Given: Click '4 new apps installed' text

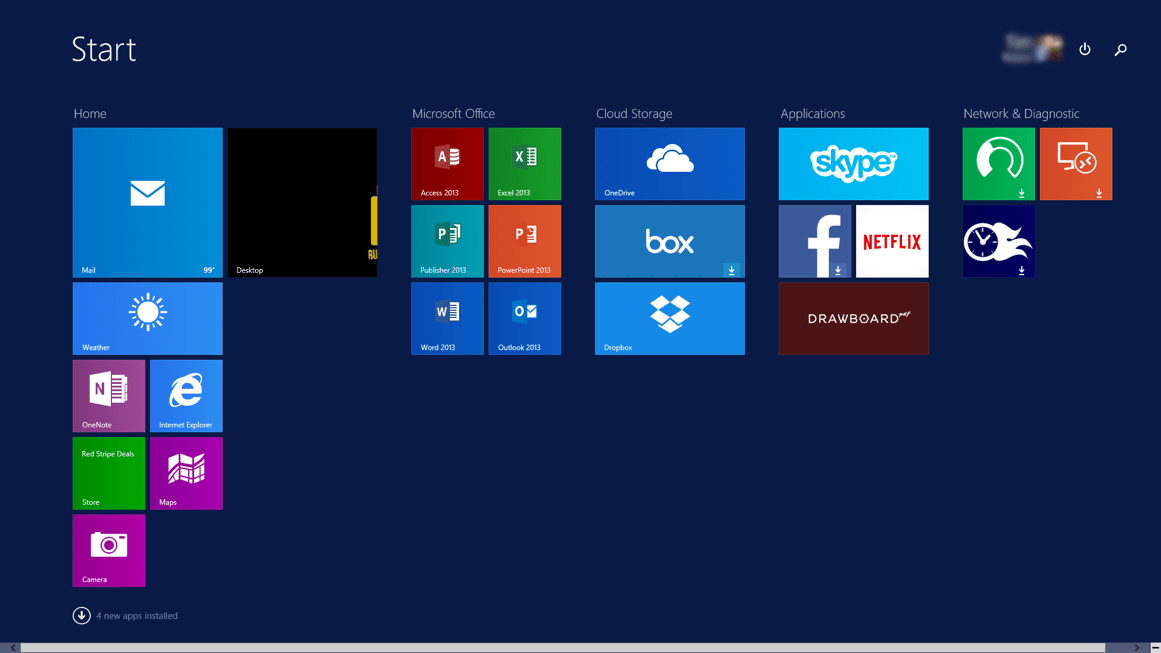Looking at the screenshot, I should tap(137, 616).
